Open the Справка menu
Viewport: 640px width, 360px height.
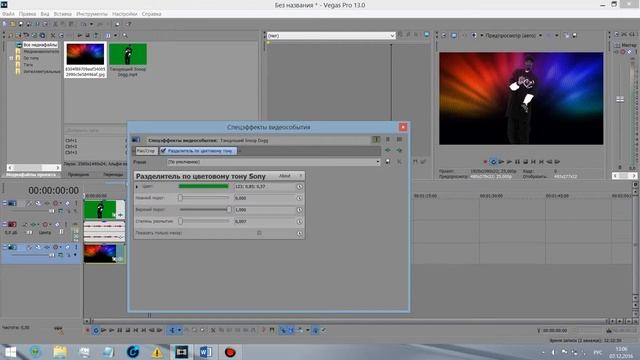point(151,14)
